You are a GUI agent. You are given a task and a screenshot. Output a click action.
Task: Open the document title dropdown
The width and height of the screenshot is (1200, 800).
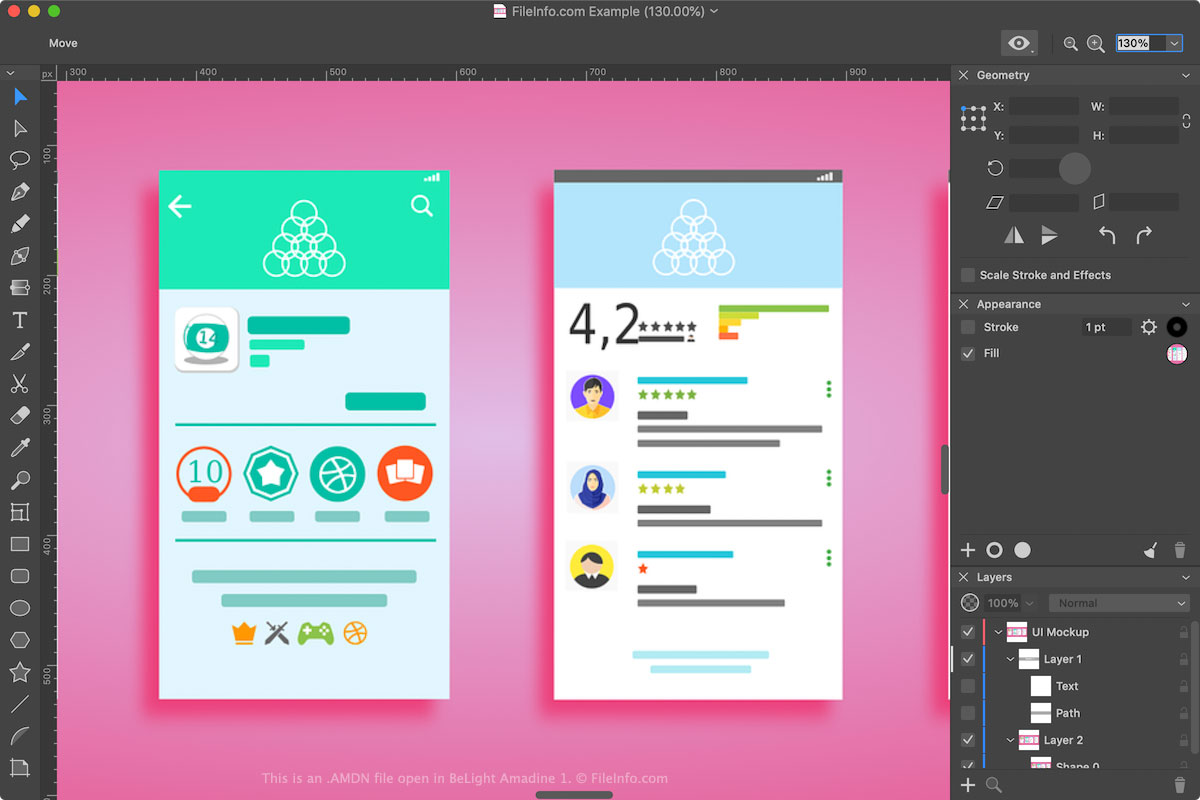click(x=714, y=12)
